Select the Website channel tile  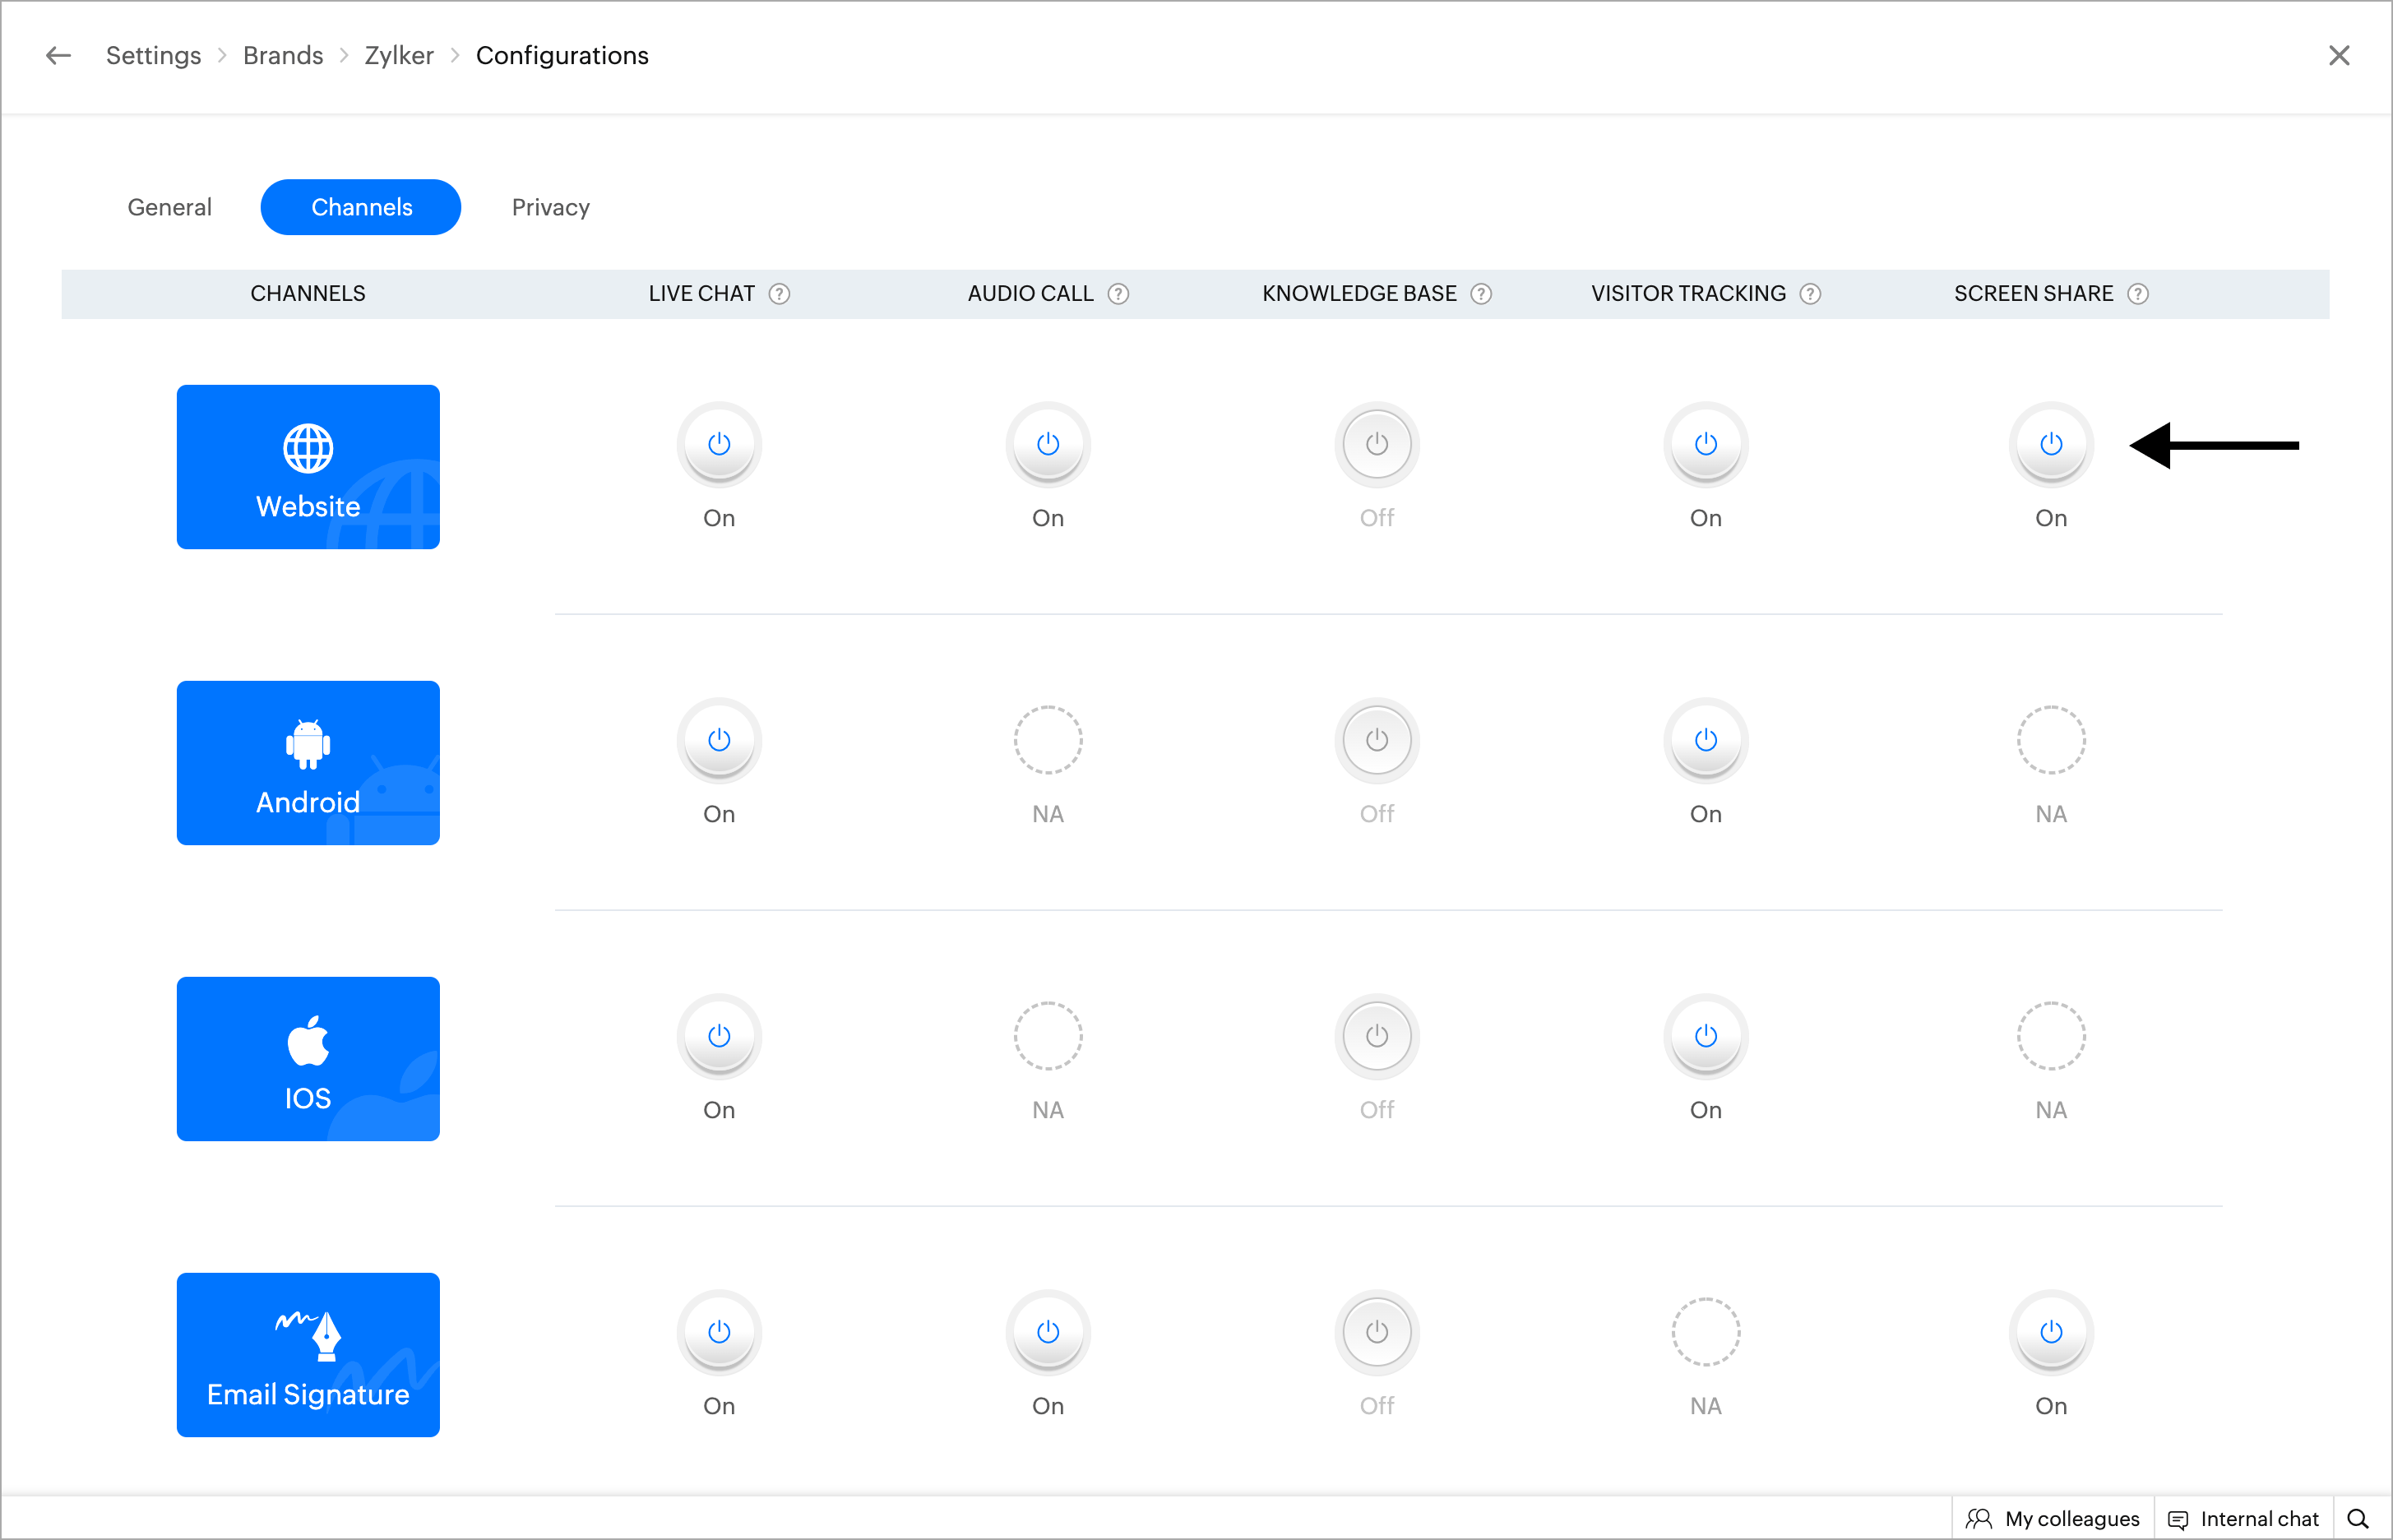[308, 467]
